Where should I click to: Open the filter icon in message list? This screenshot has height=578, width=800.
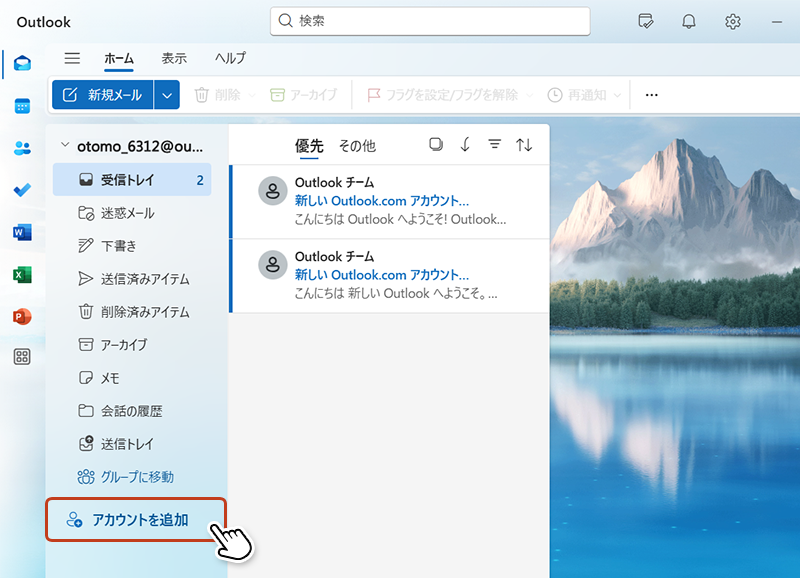(494, 144)
